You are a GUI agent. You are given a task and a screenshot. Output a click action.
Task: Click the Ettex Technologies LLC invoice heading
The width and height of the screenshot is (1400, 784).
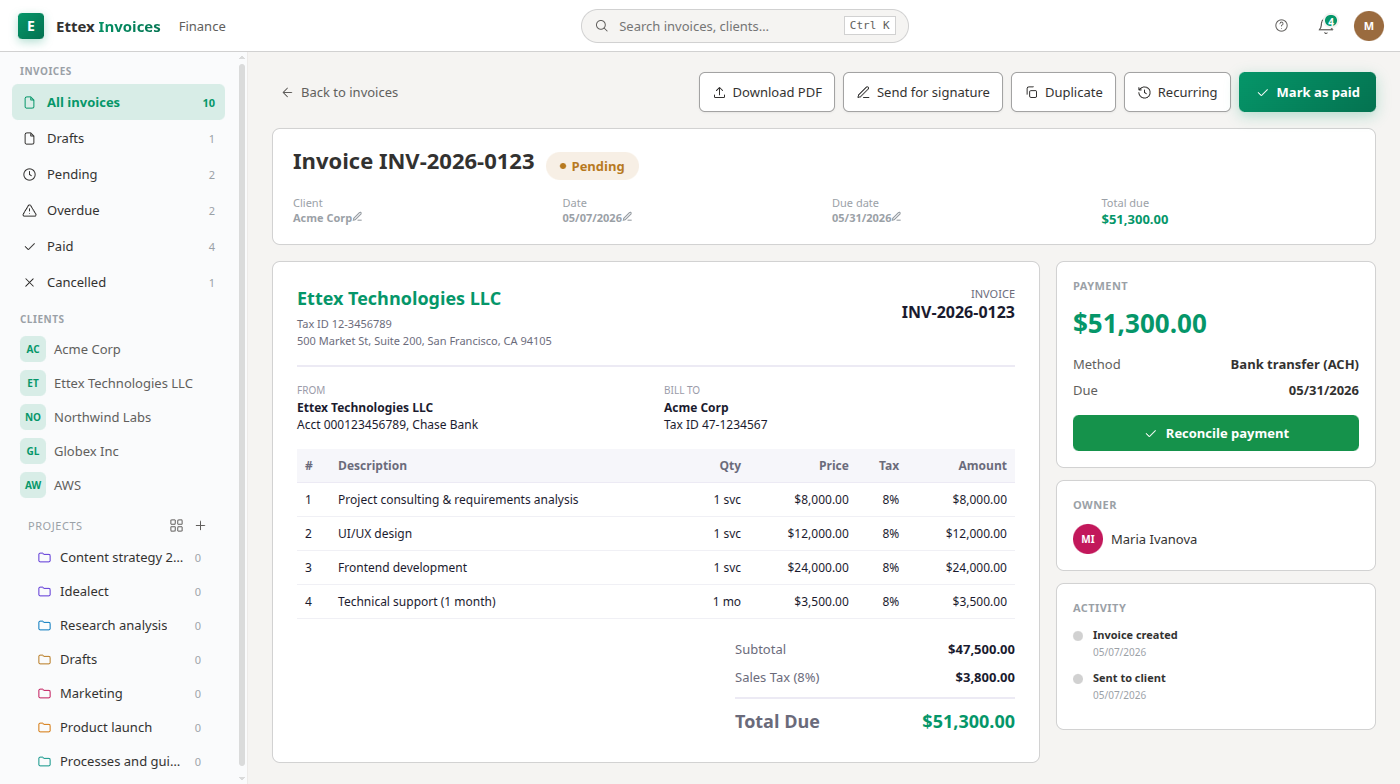(x=399, y=298)
